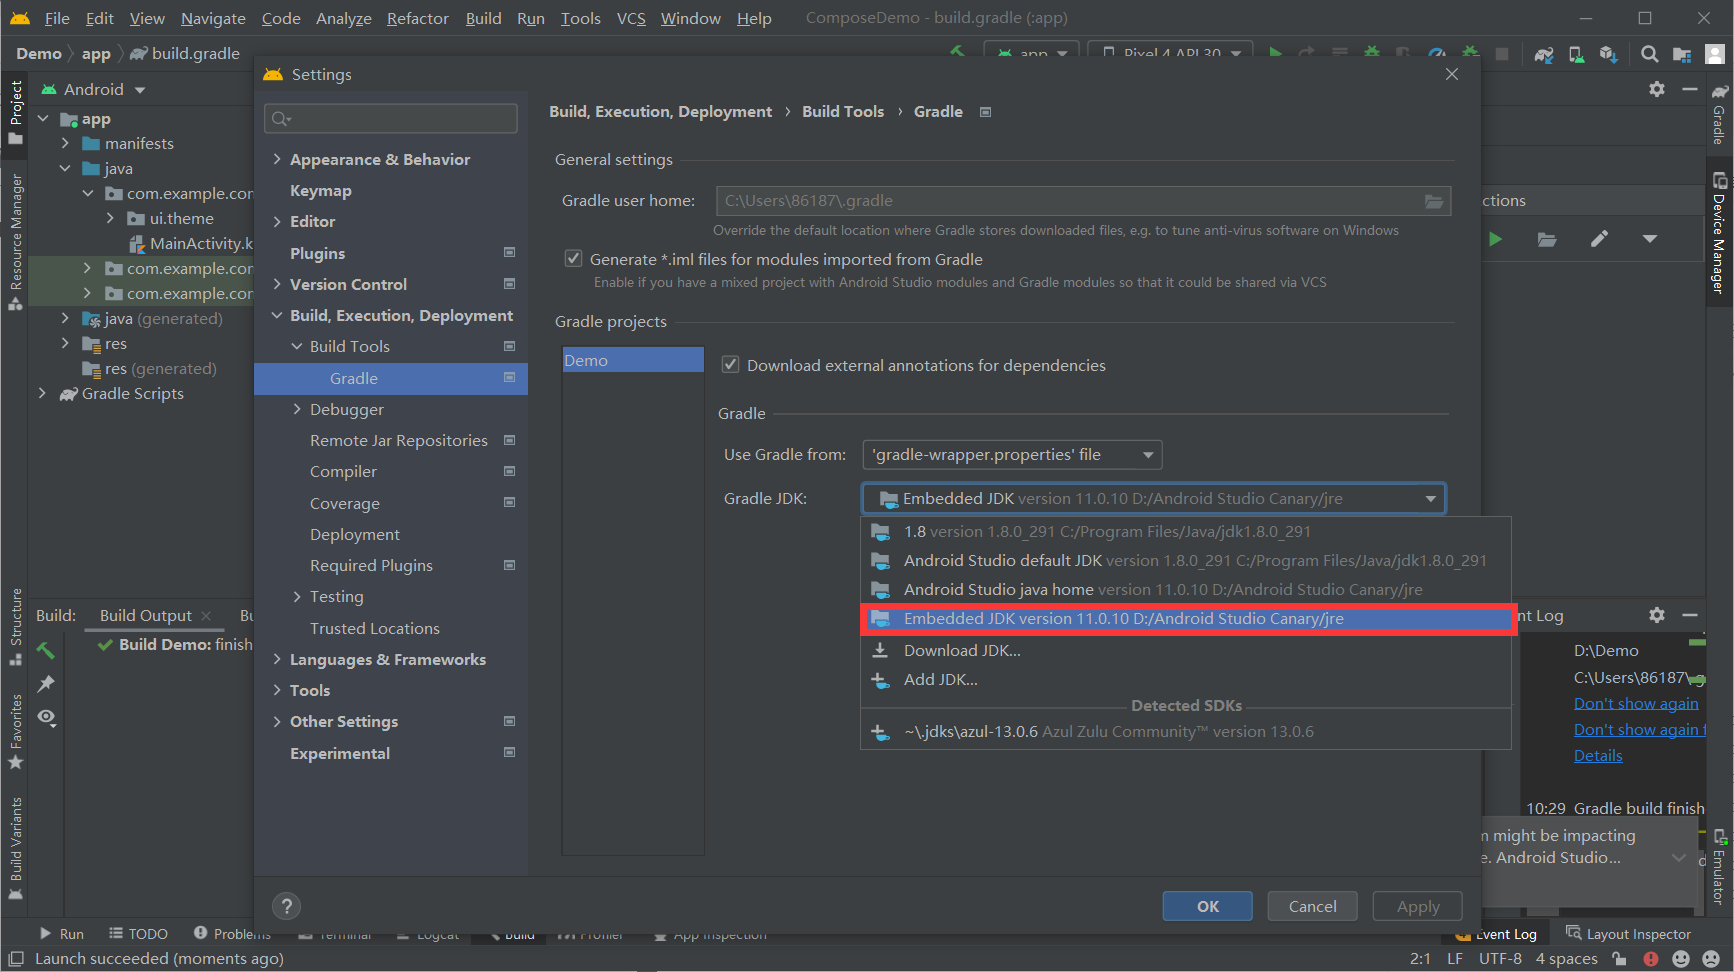The width and height of the screenshot is (1734, 972).
Task: Click the OK button
Action: [1207, 906]
